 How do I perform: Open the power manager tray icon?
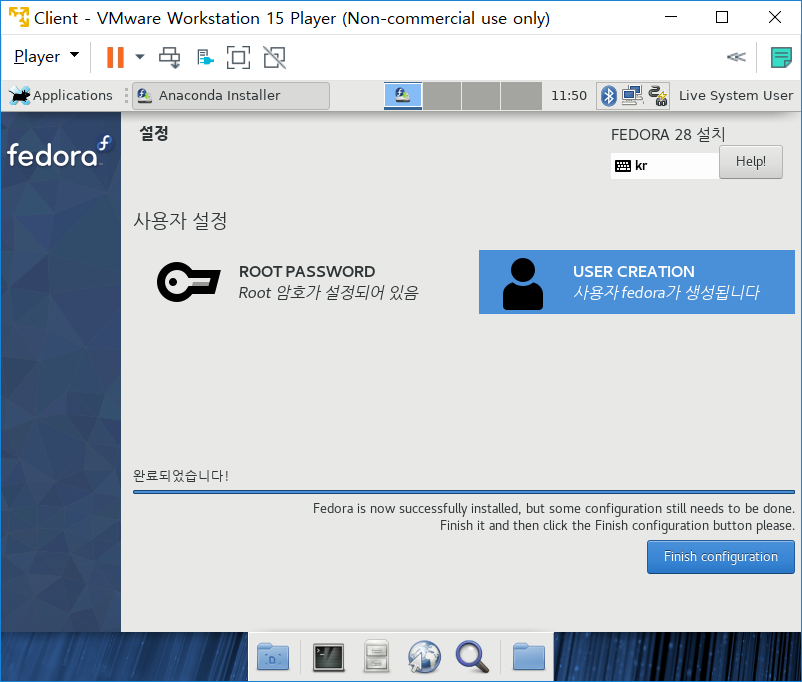[x=658, y=96]
